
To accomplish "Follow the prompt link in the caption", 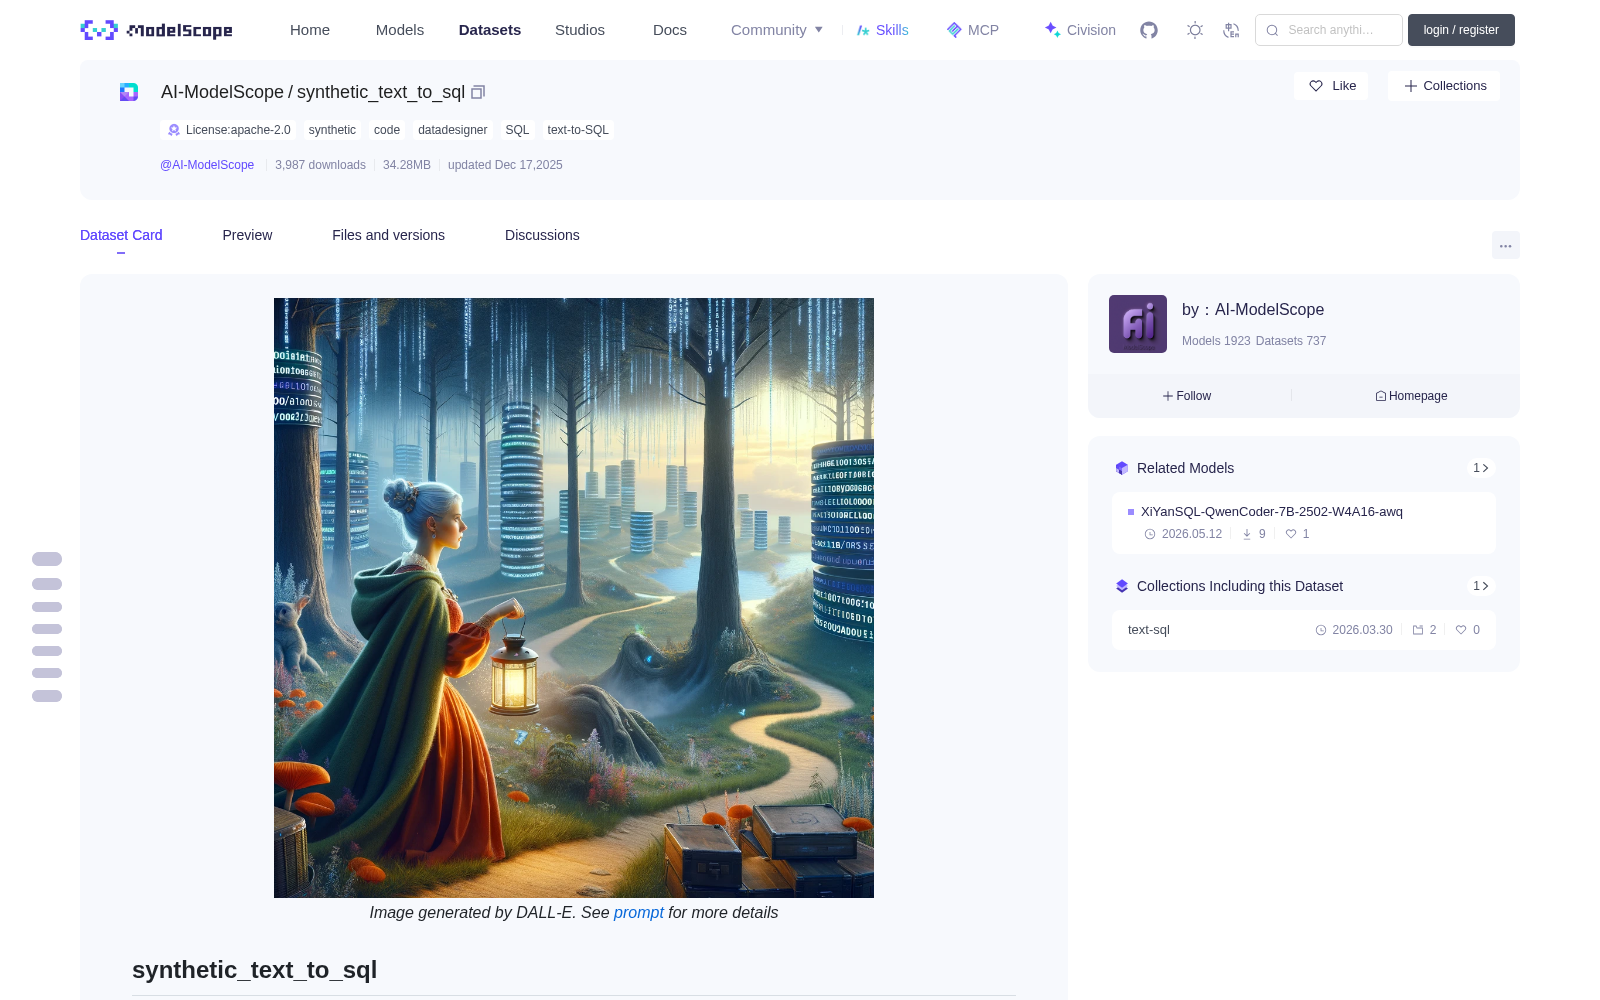I will [639, 912].
